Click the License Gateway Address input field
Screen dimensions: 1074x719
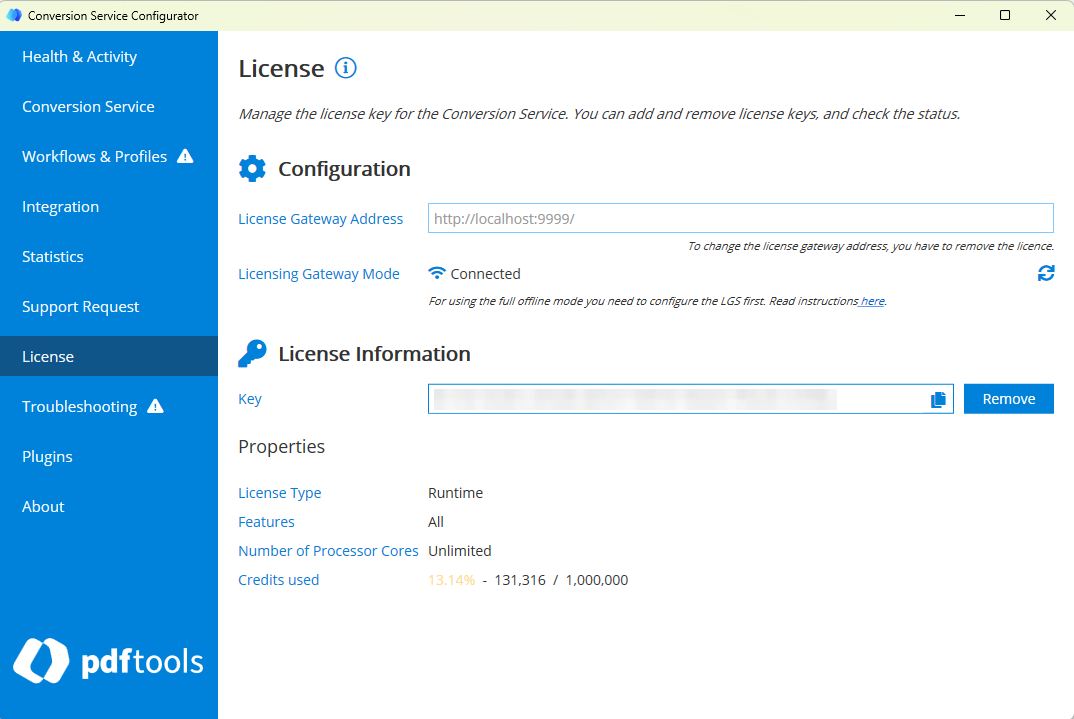pyautogui.click(x=740, y=218)
